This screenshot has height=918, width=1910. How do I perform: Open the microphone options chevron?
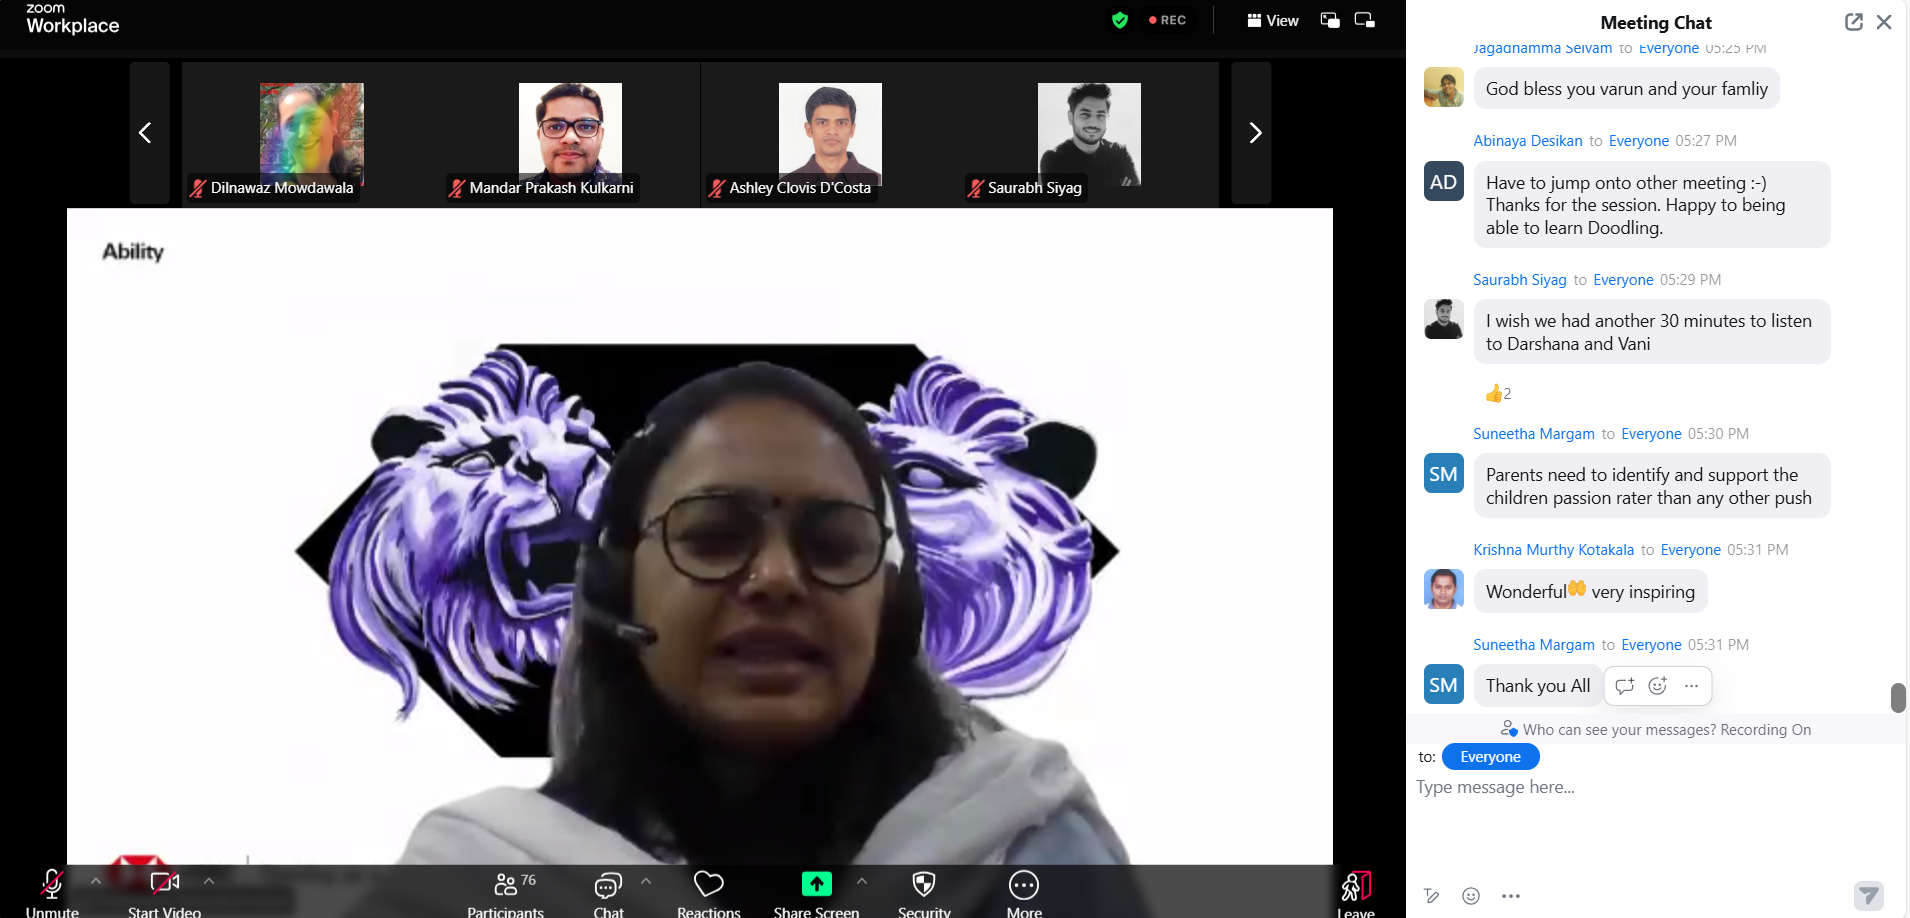[x=95, y=882]
